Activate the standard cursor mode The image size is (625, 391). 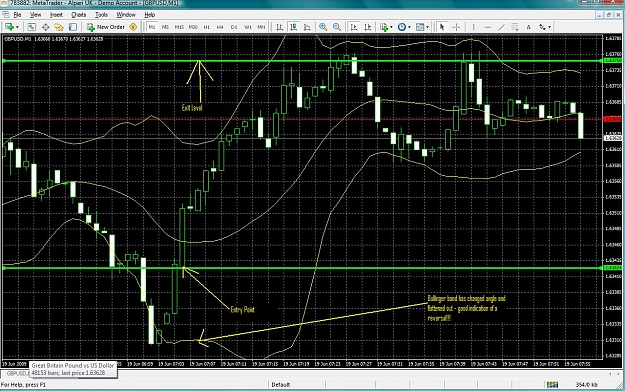442,27
